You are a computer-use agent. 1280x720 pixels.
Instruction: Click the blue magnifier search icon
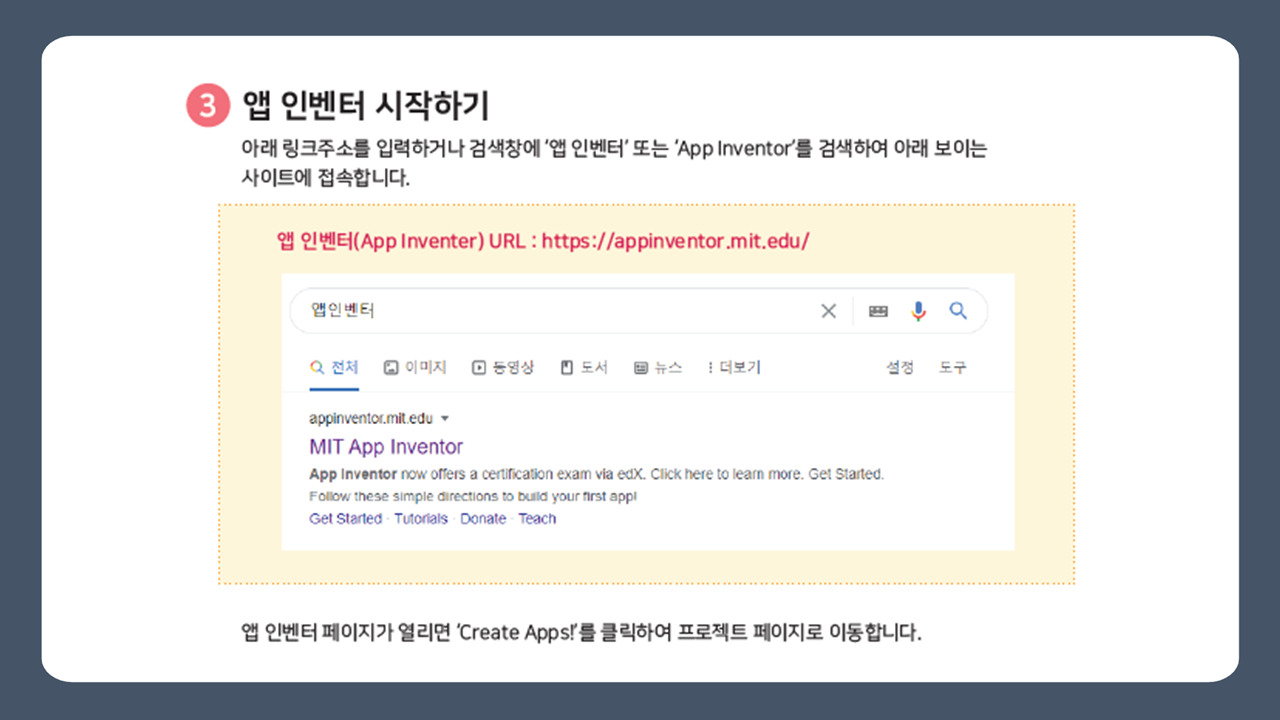pos(958,311)
